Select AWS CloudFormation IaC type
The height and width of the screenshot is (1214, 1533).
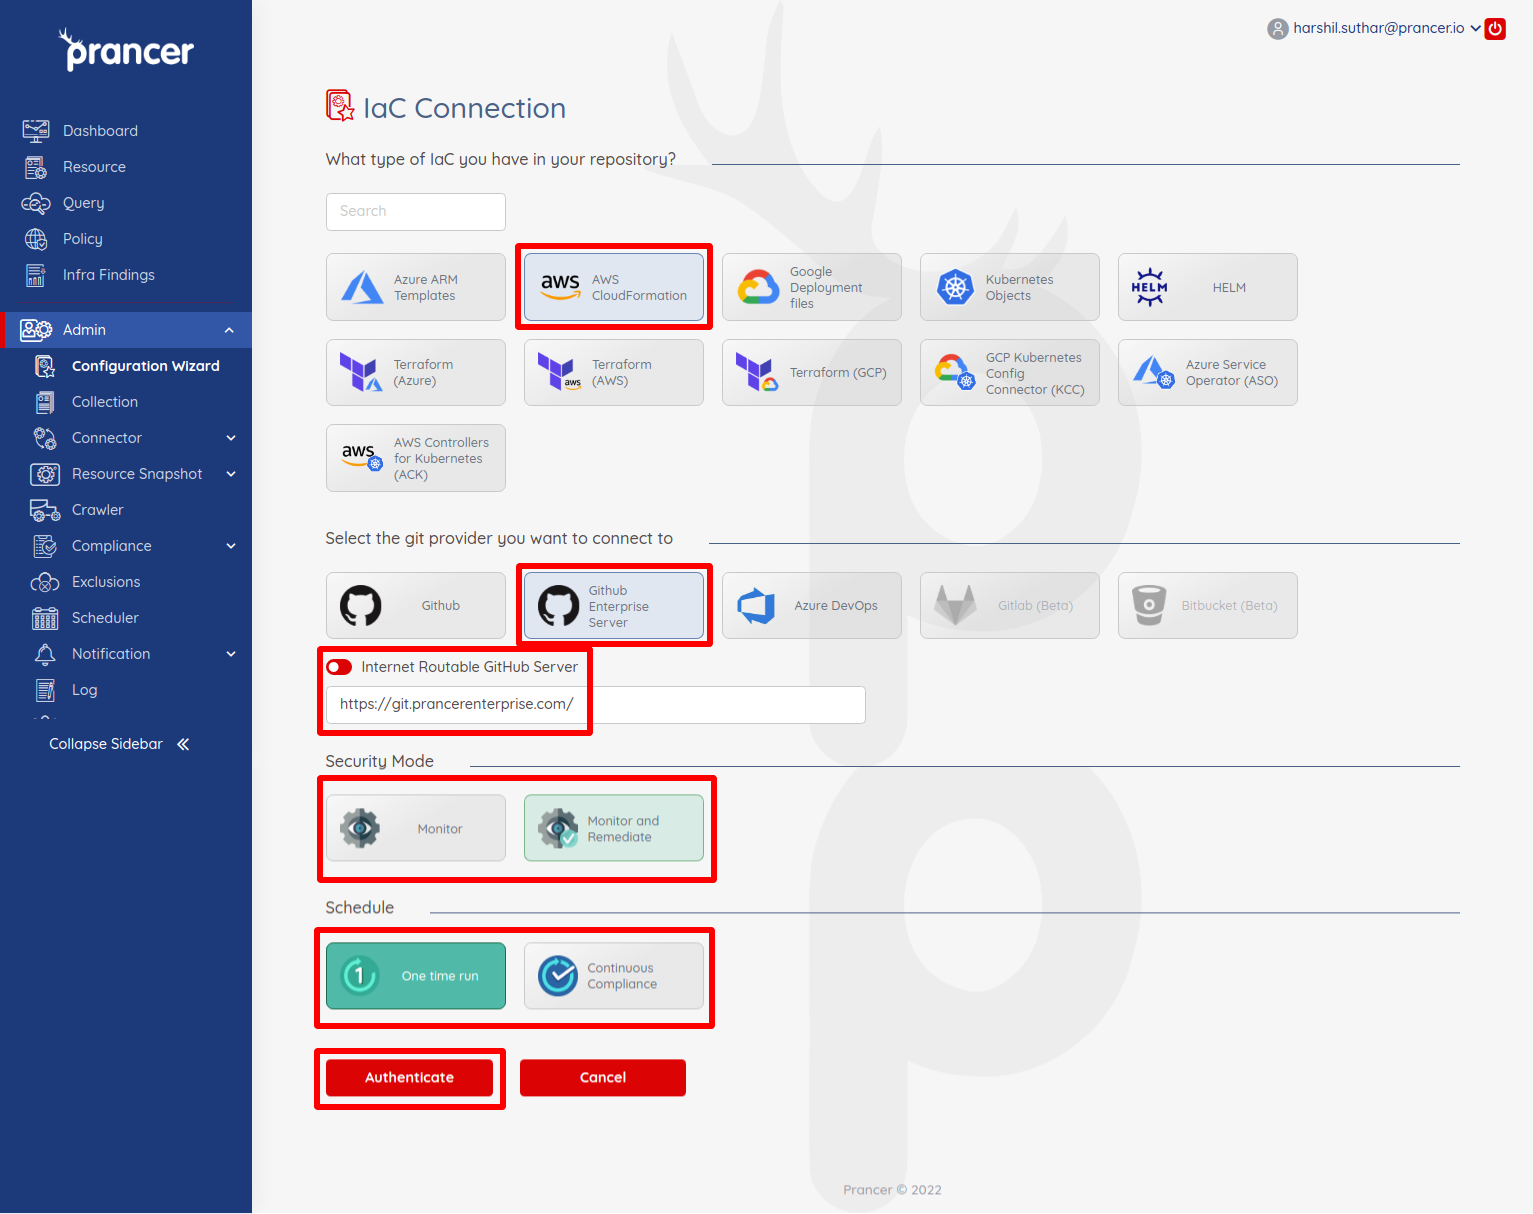click(x=614, y=287)
